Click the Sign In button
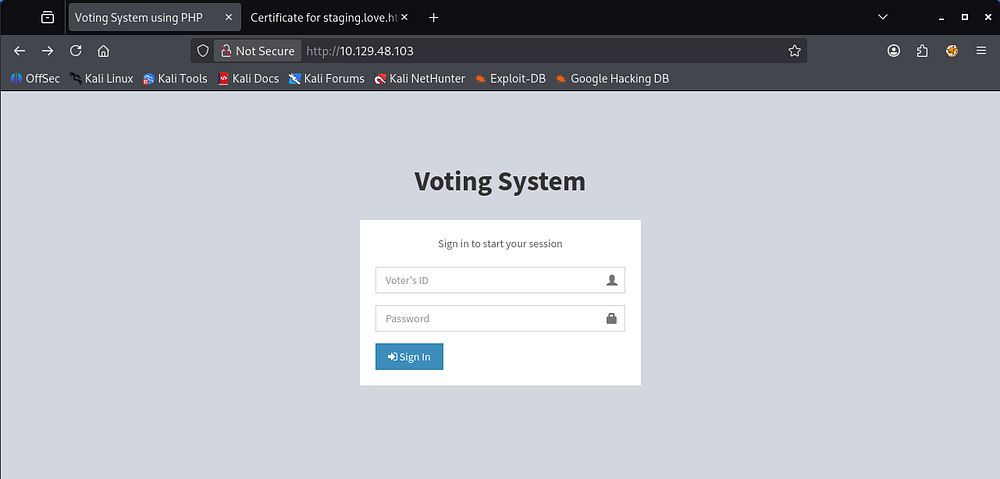This screenshot has width=1000, height=479. 409,357
